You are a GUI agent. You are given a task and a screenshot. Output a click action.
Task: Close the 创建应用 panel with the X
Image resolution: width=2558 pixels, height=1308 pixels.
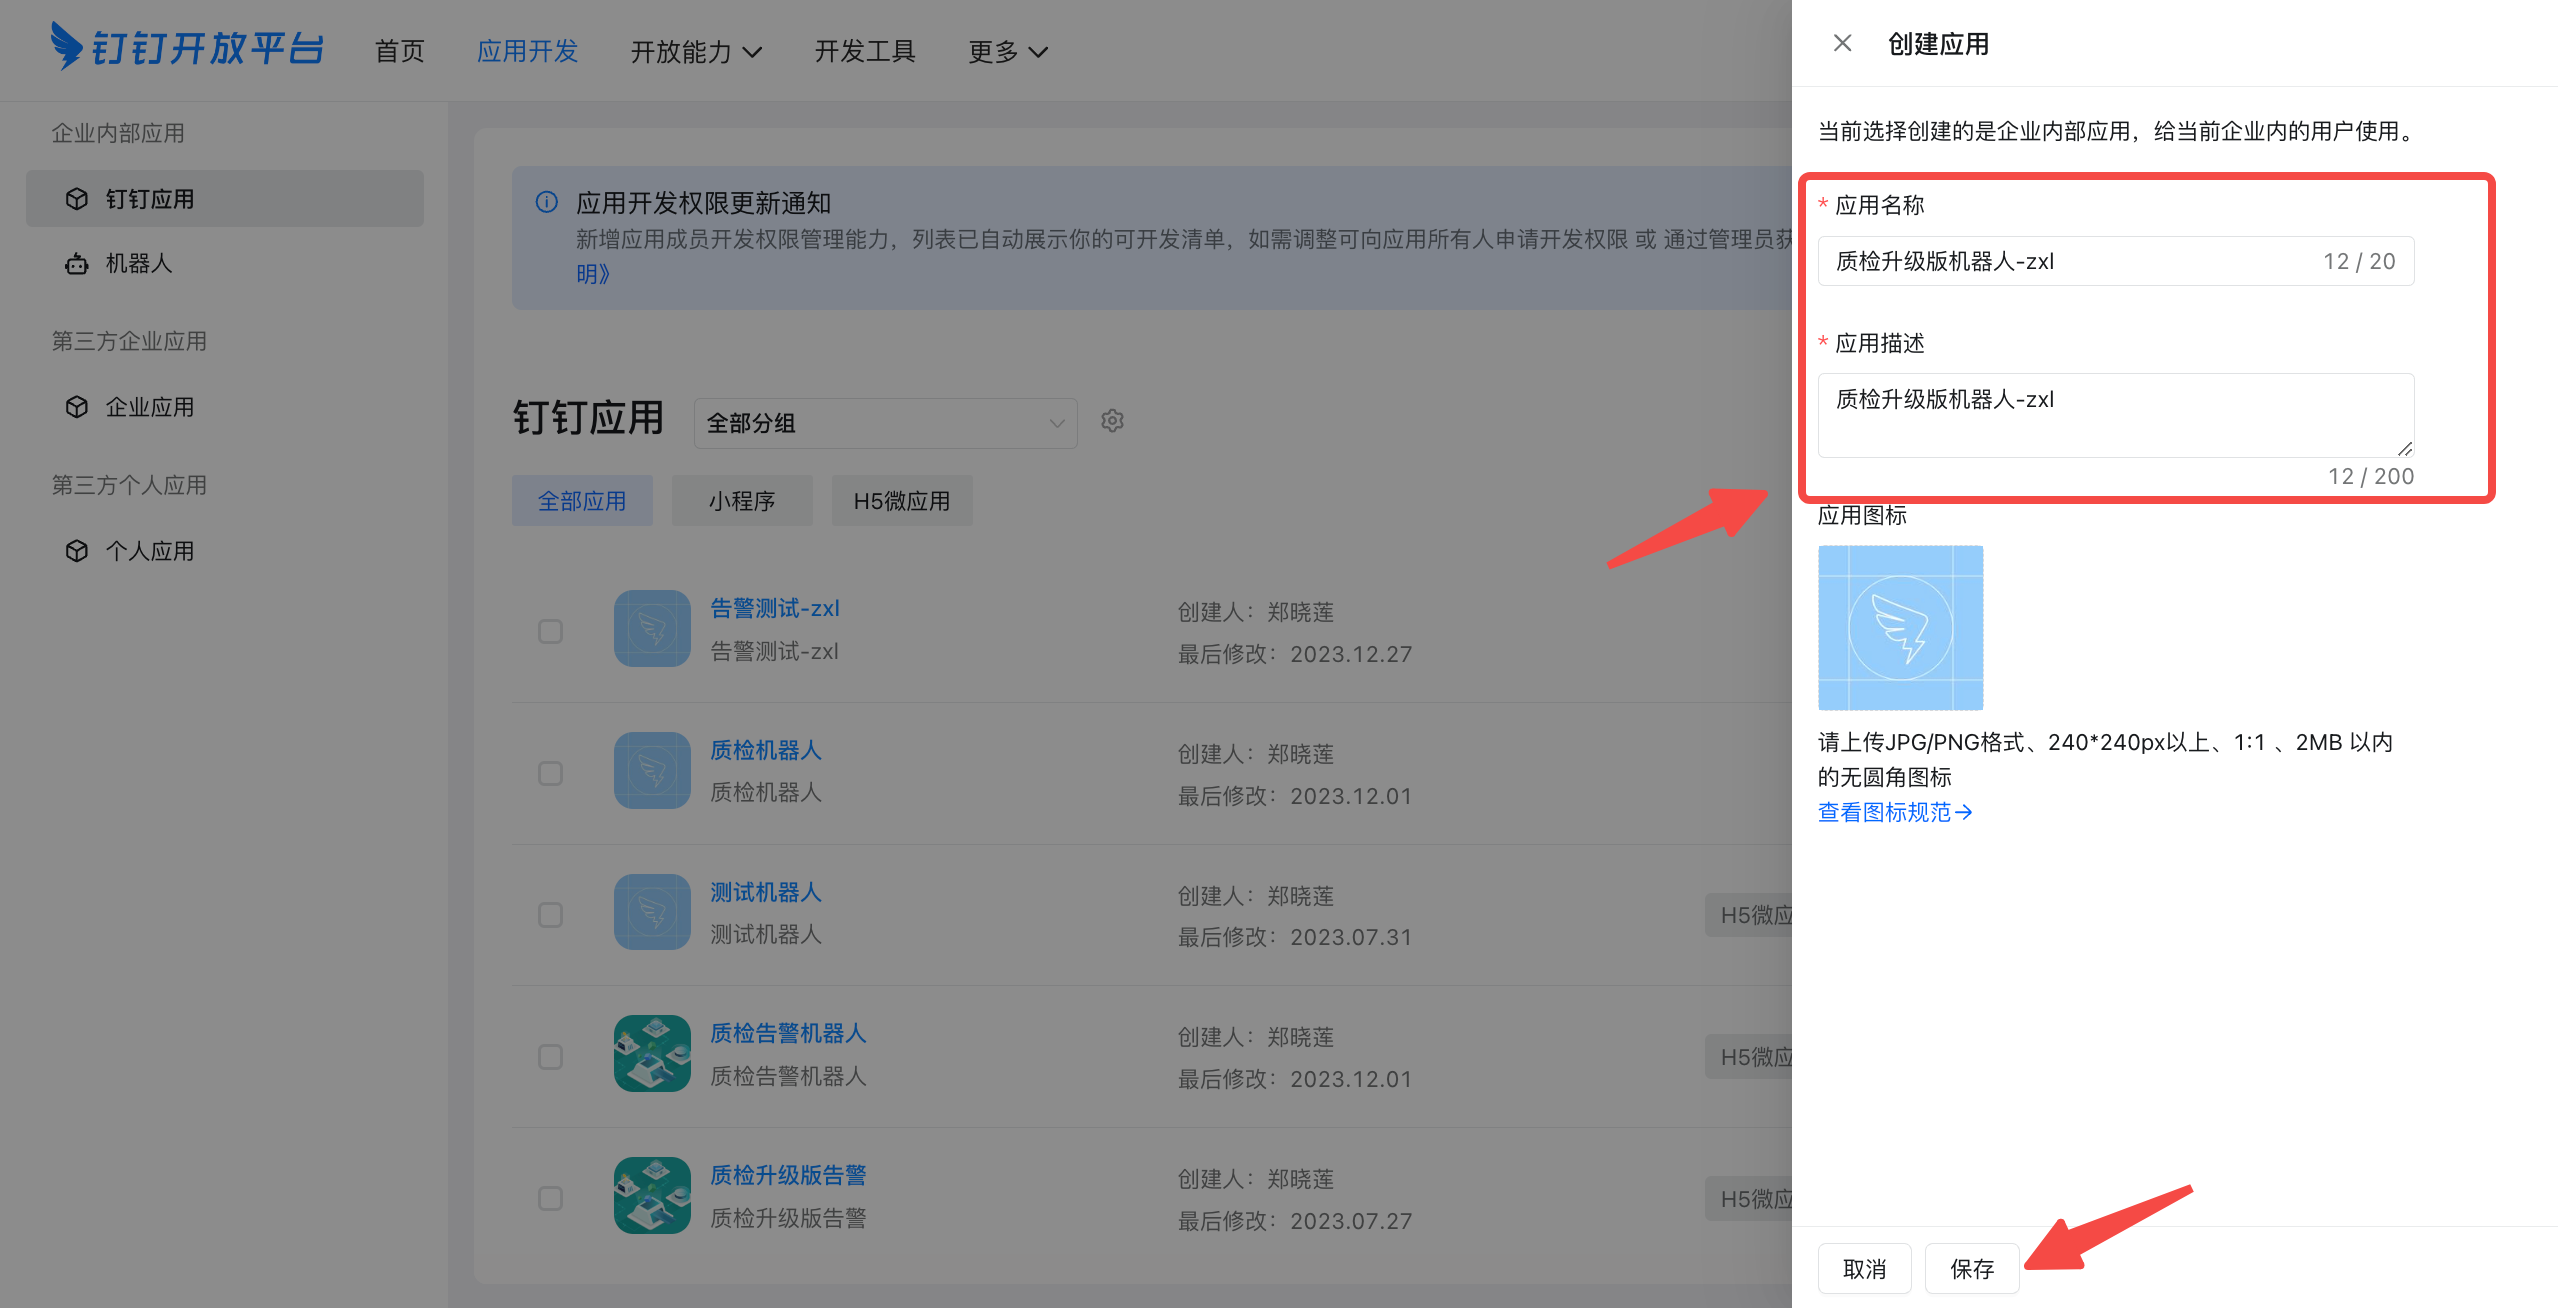(x=1842, y=43)
